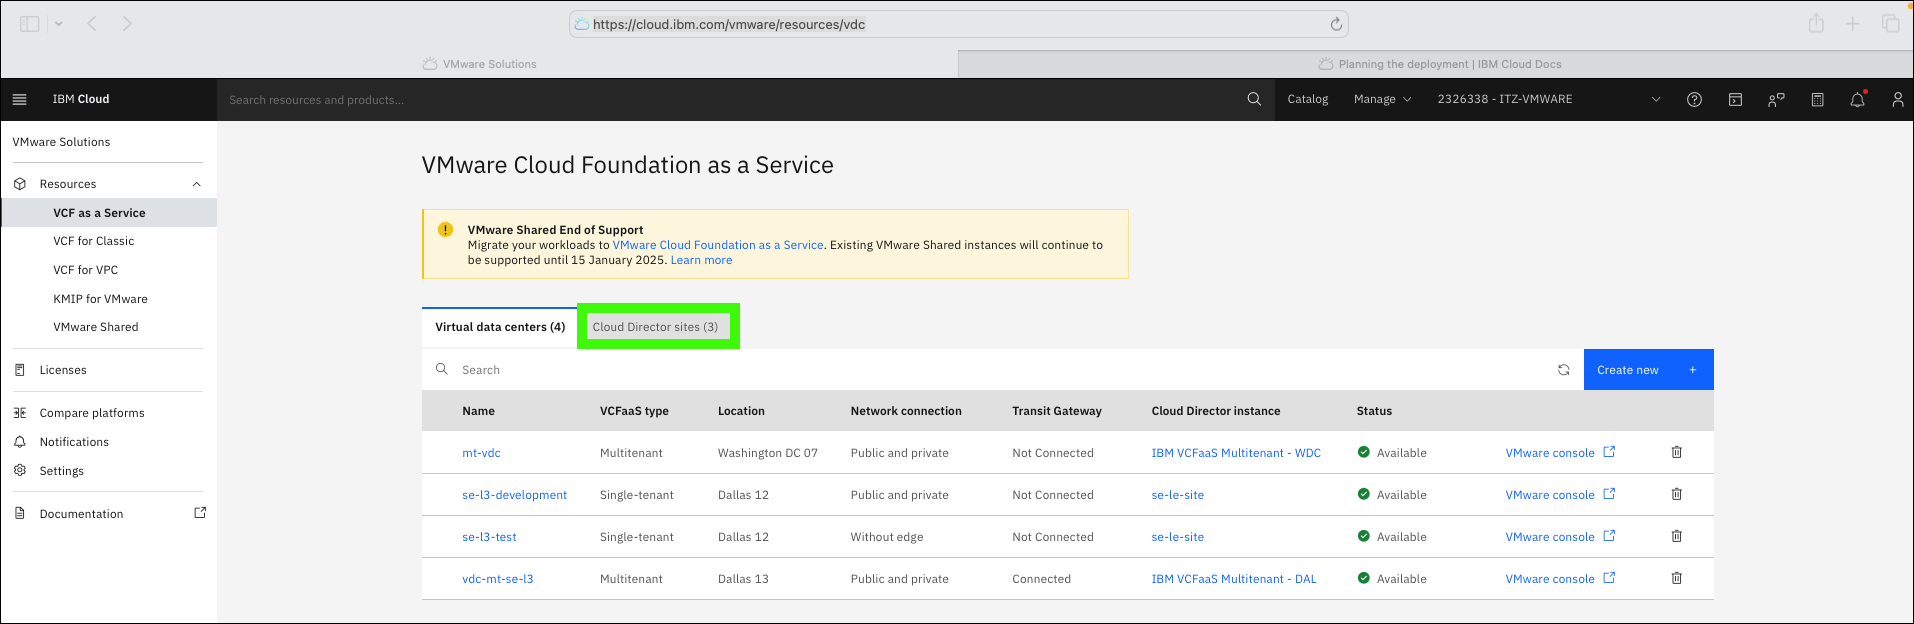The width and height of the screenshot is (1914, 624).
Task: Go forward in browser history
Action: pyautogui.click(x=127, y=23)
